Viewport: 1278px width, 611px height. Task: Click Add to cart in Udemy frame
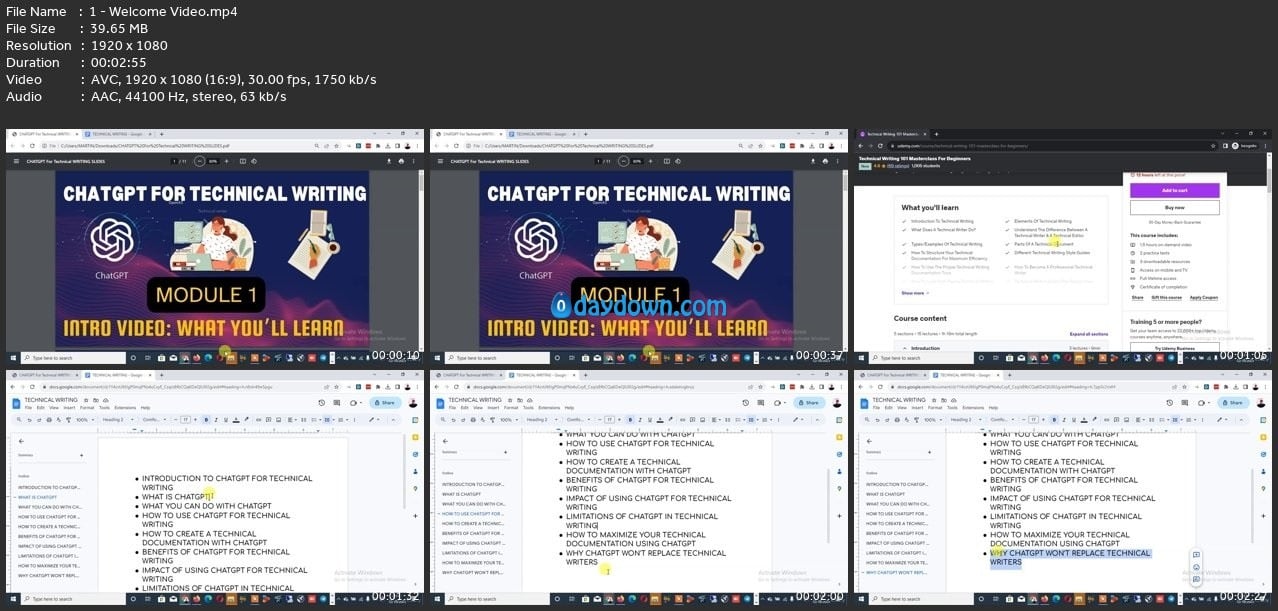coord(1175,190)
